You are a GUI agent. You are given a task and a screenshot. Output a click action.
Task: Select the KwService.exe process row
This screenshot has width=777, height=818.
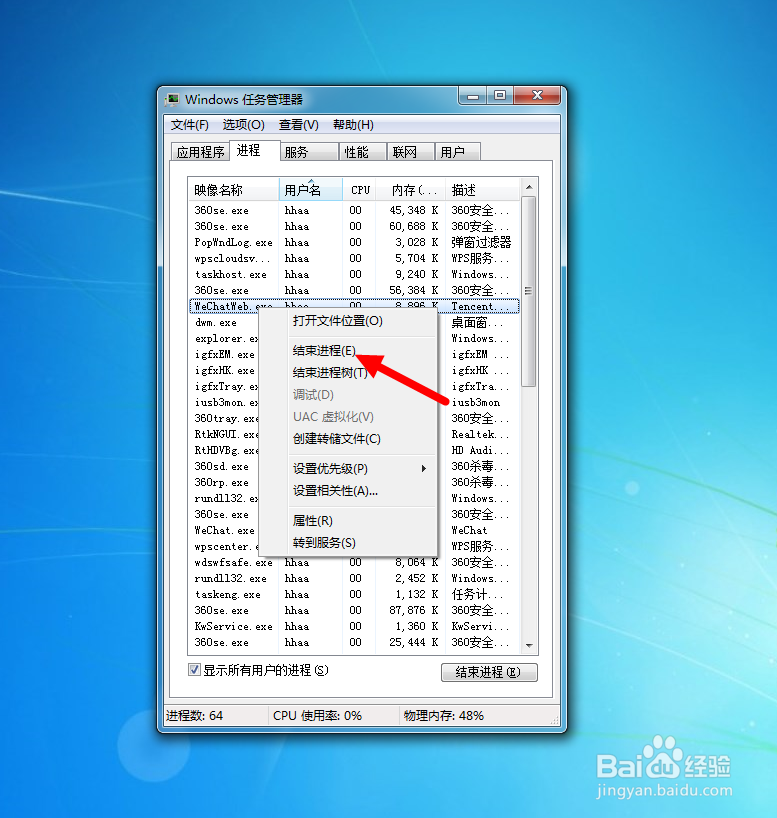pos(354,627)
